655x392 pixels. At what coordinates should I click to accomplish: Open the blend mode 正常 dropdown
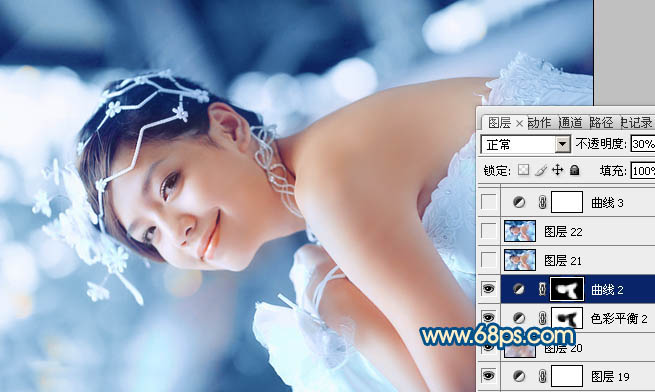pyautogui.click(x=525, y=145)
